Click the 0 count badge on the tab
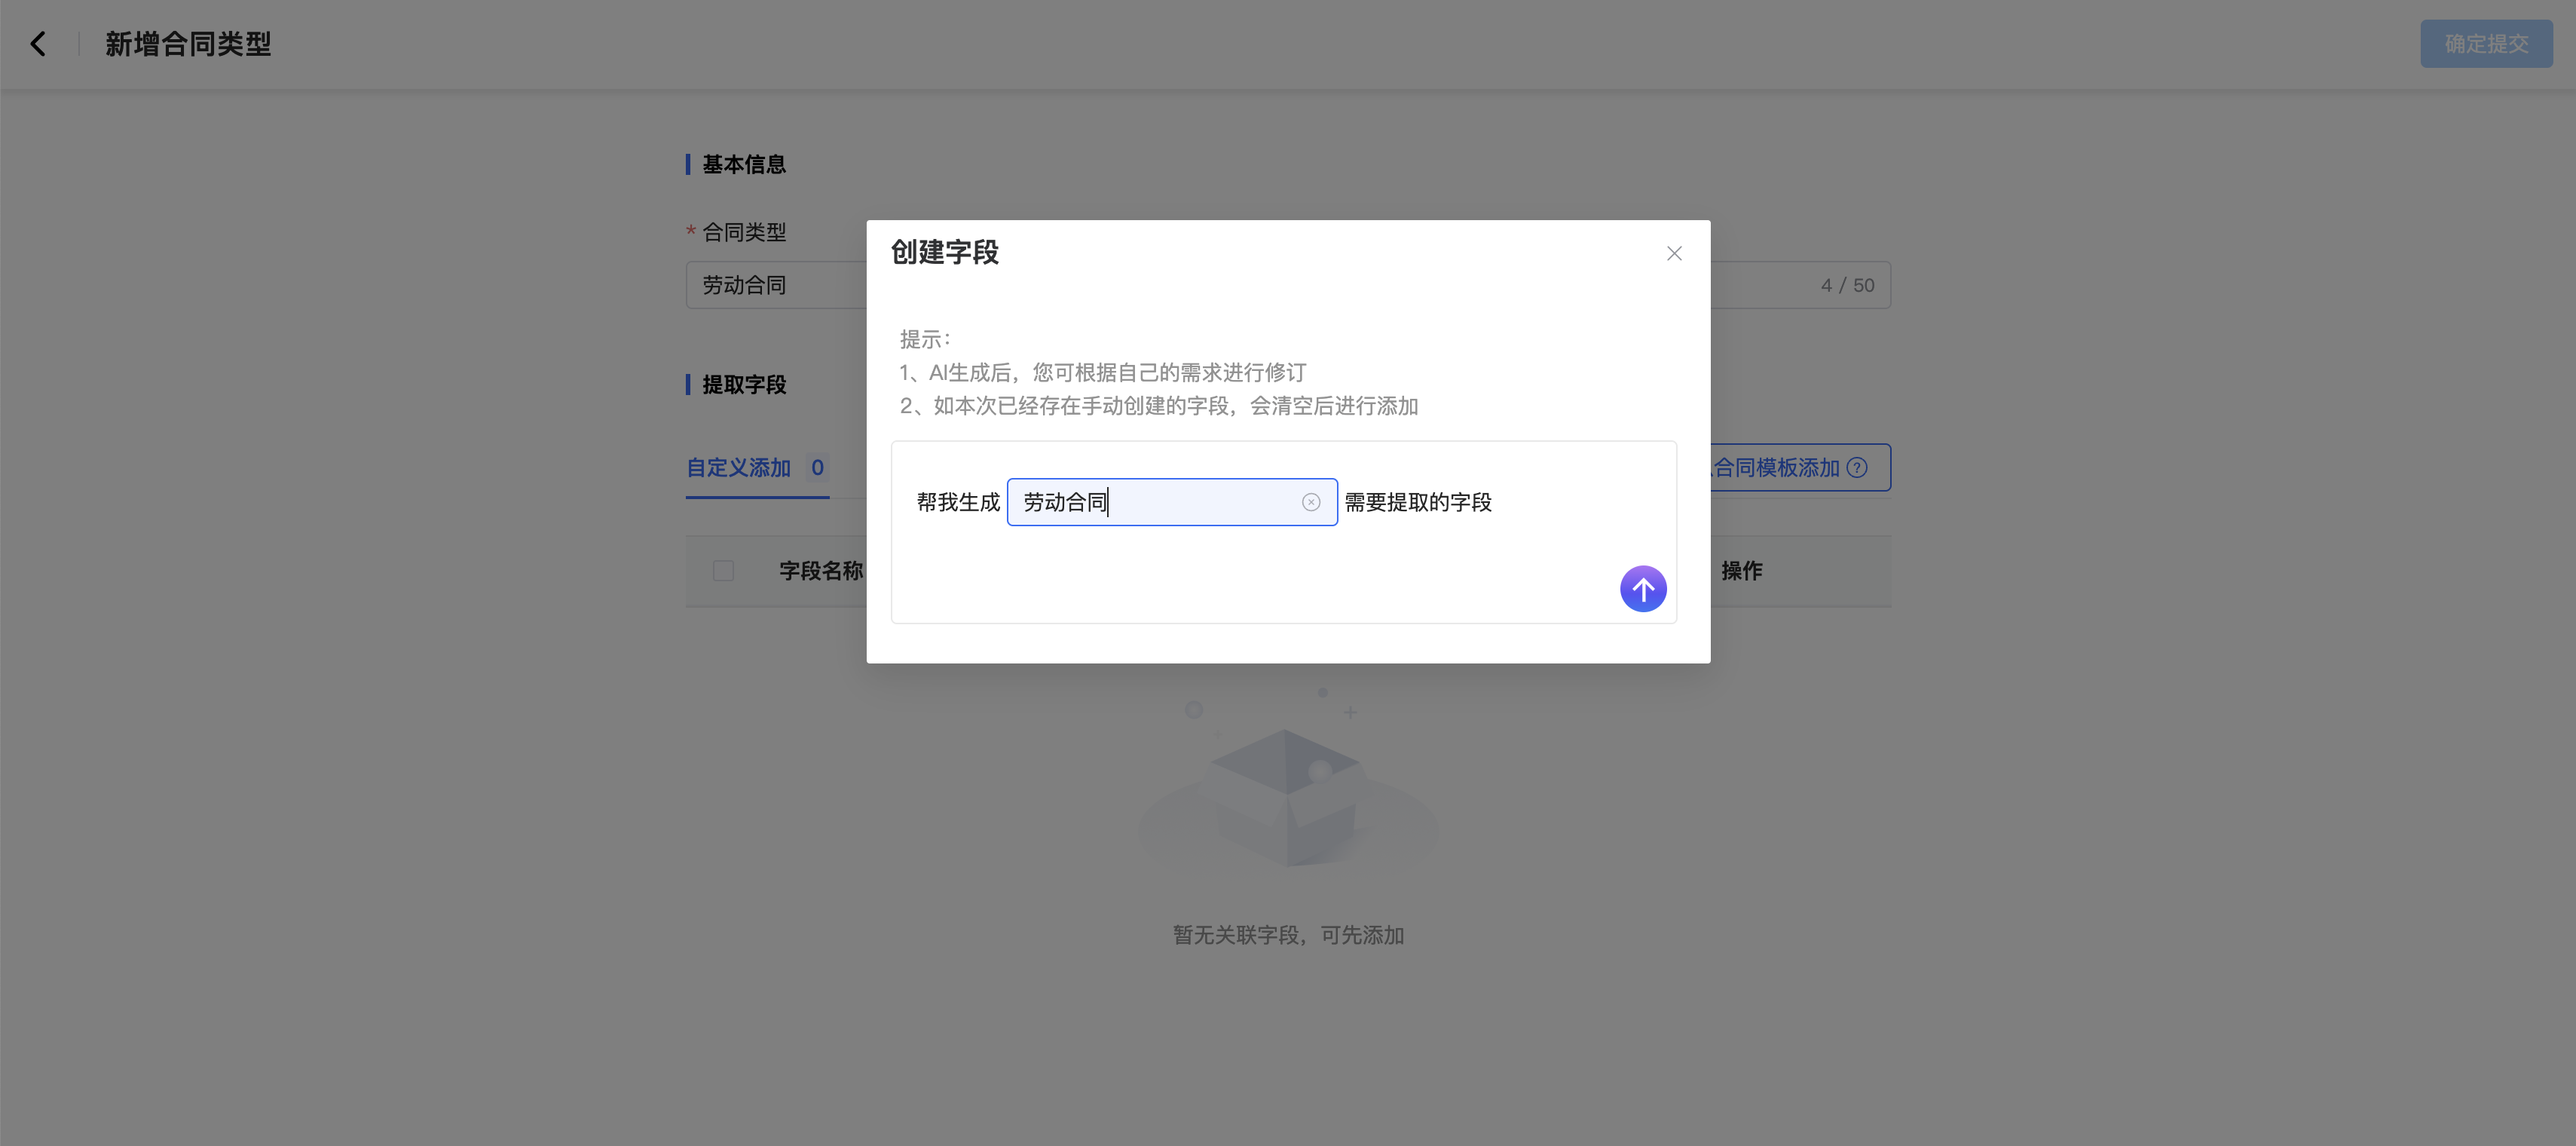Viewport: 2576px width, 1146px height. (817, 468)
